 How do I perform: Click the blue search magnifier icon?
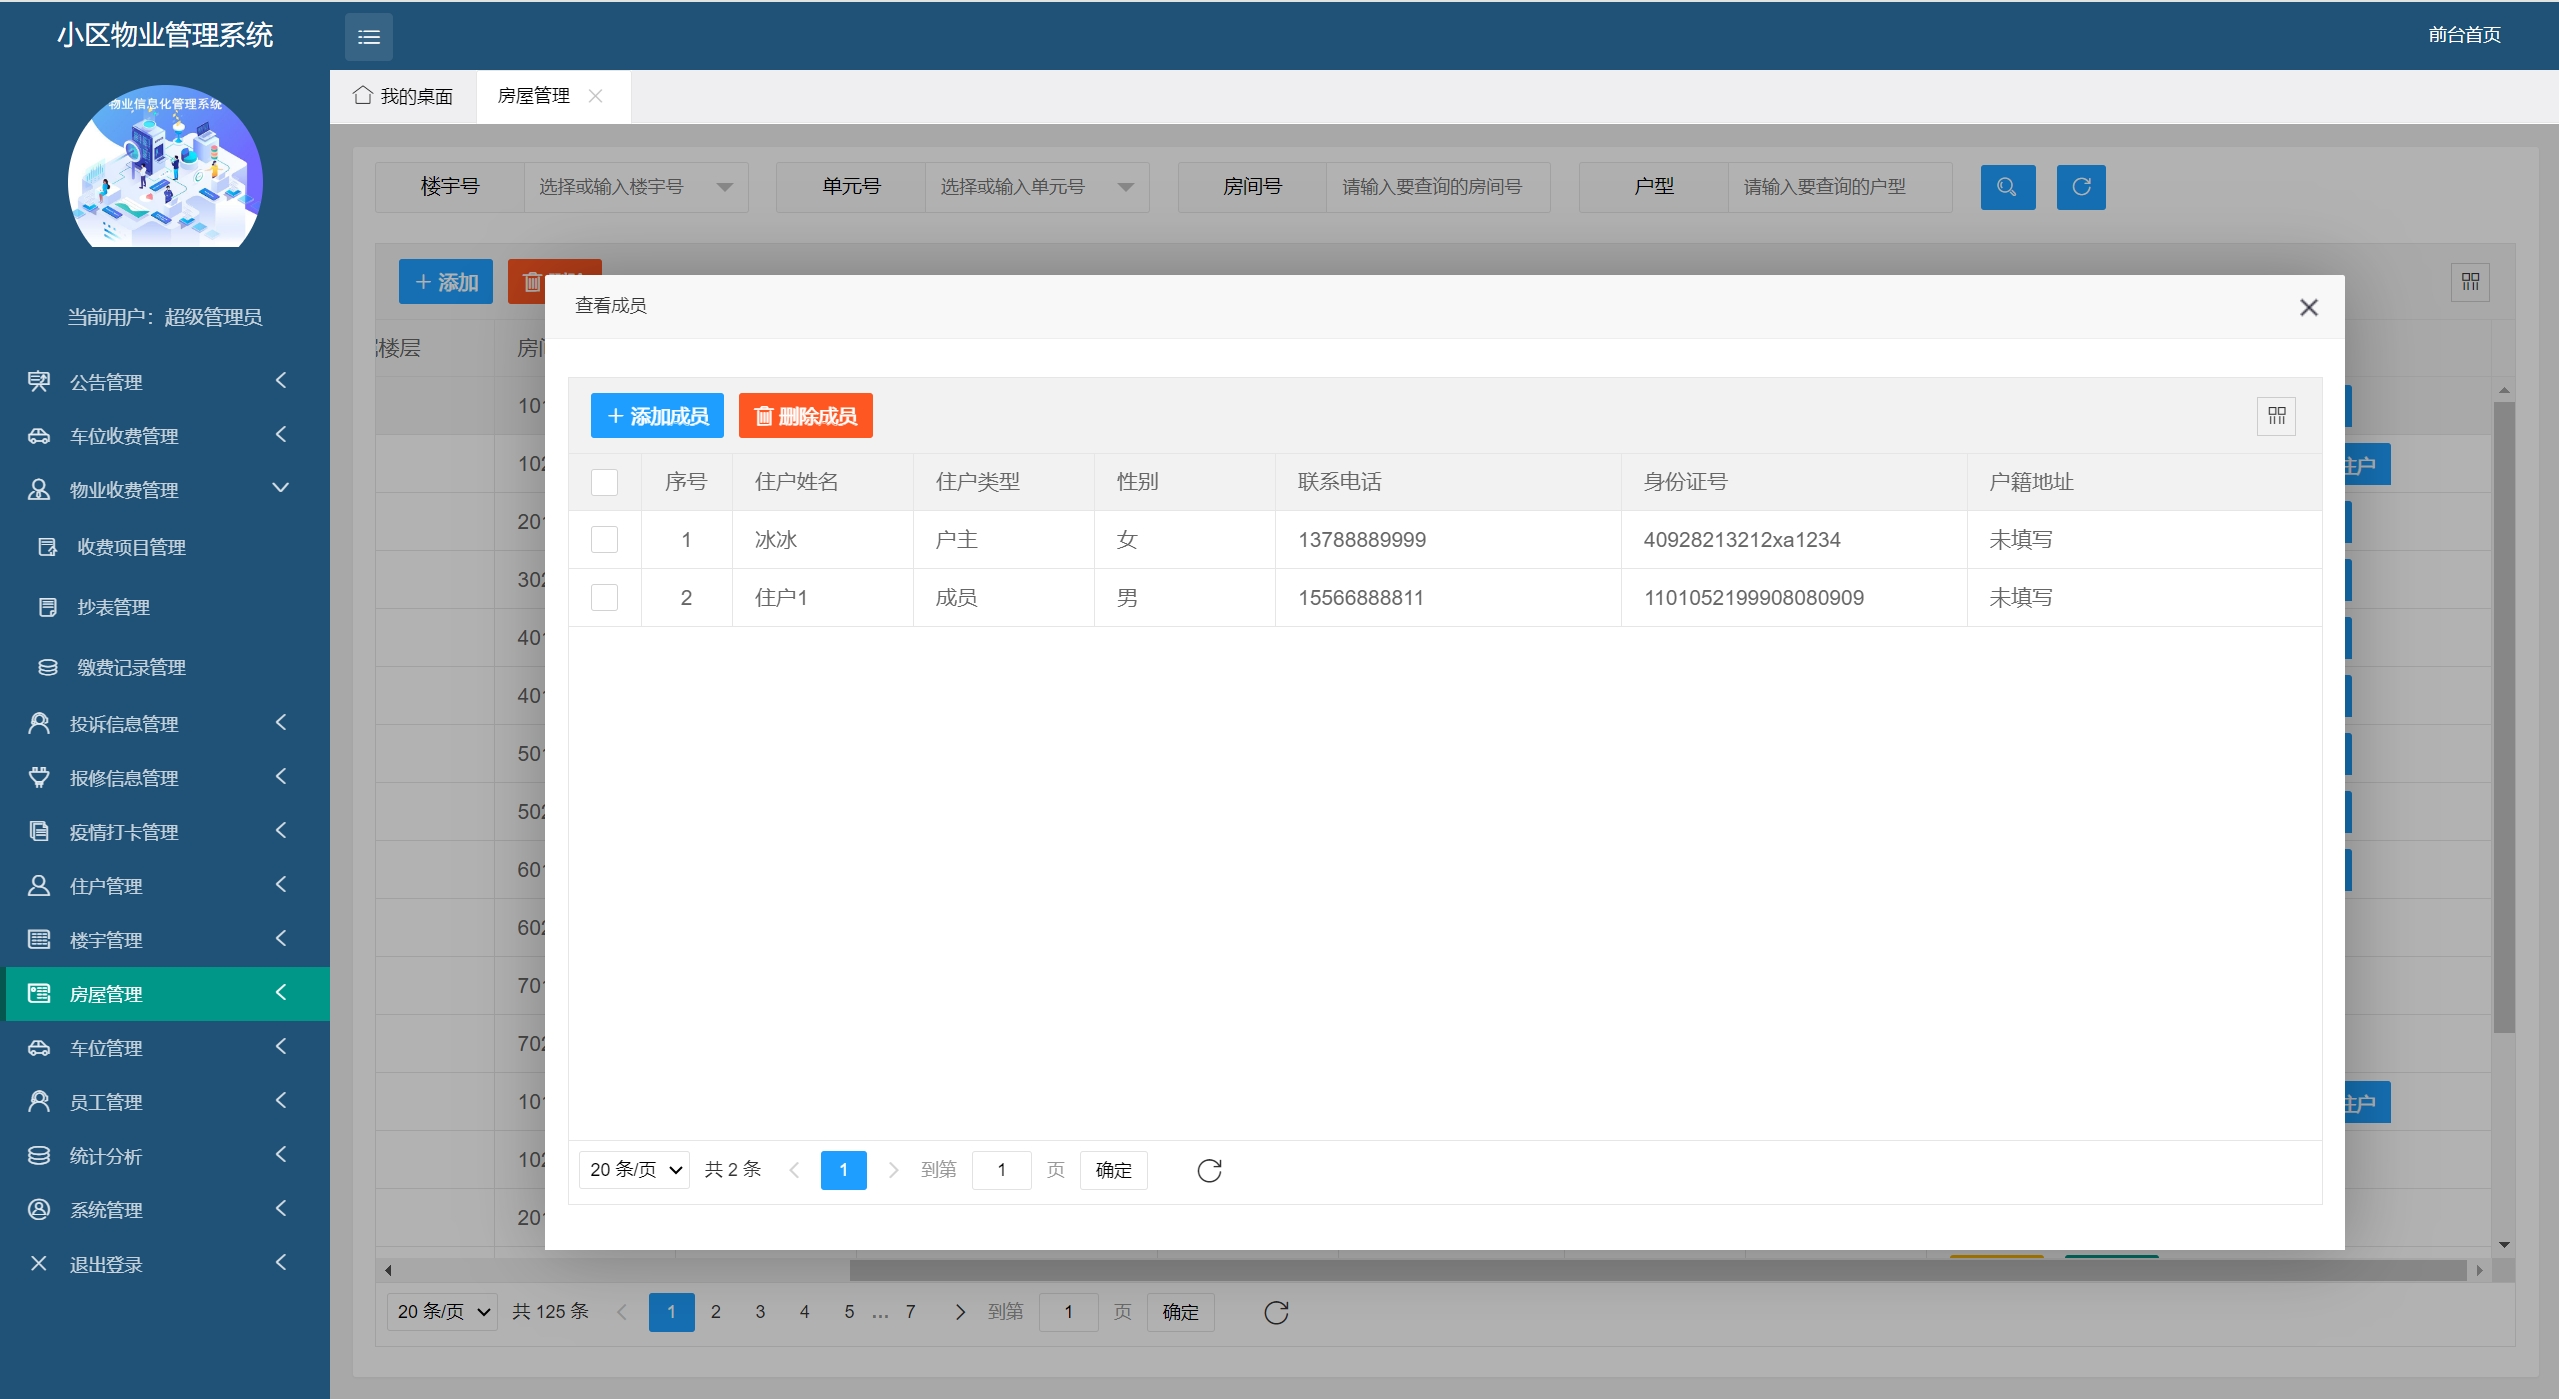[x=2007, y=187]
